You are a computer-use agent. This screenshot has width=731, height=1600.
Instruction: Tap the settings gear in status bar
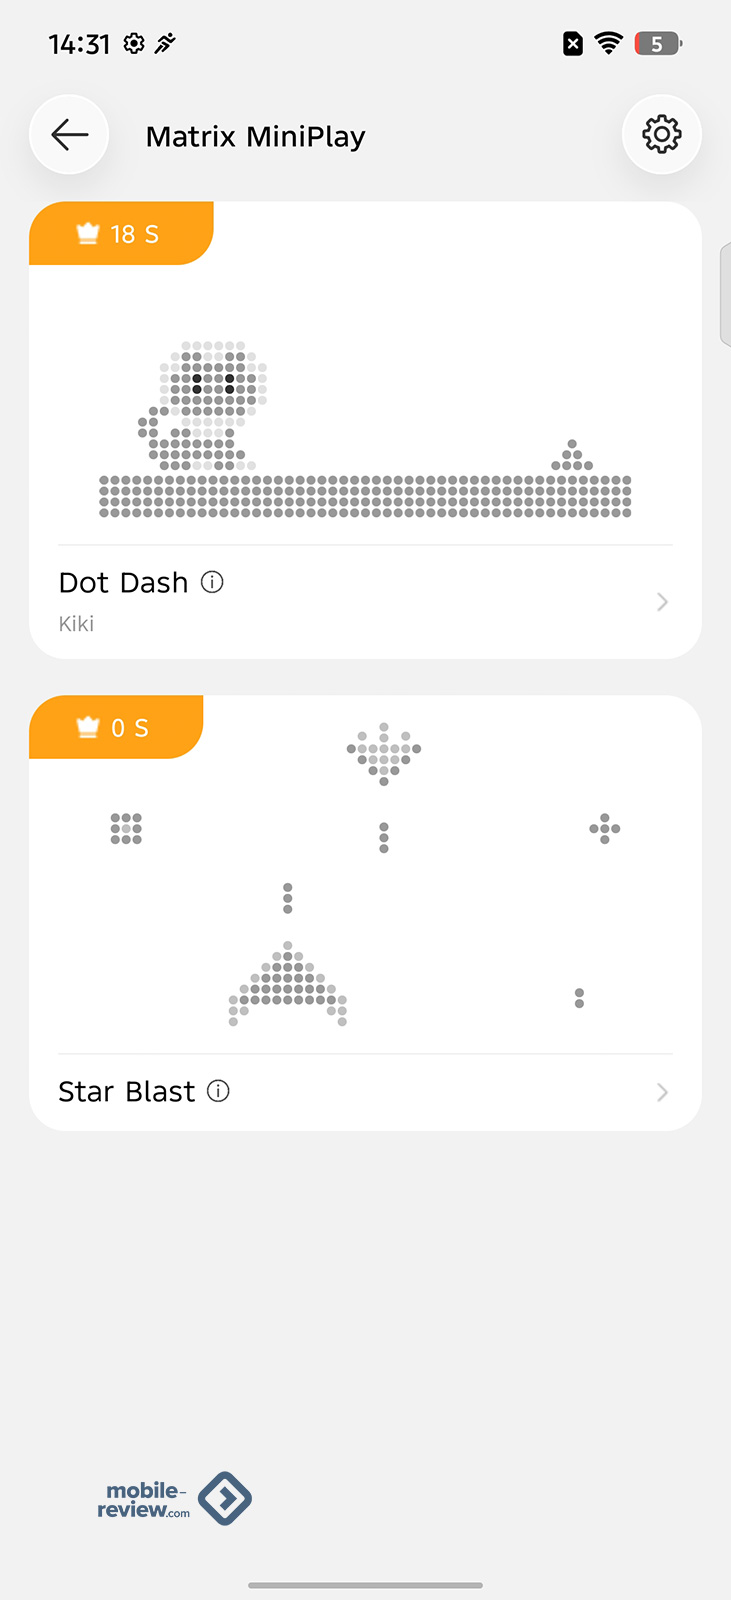(134, 43)
